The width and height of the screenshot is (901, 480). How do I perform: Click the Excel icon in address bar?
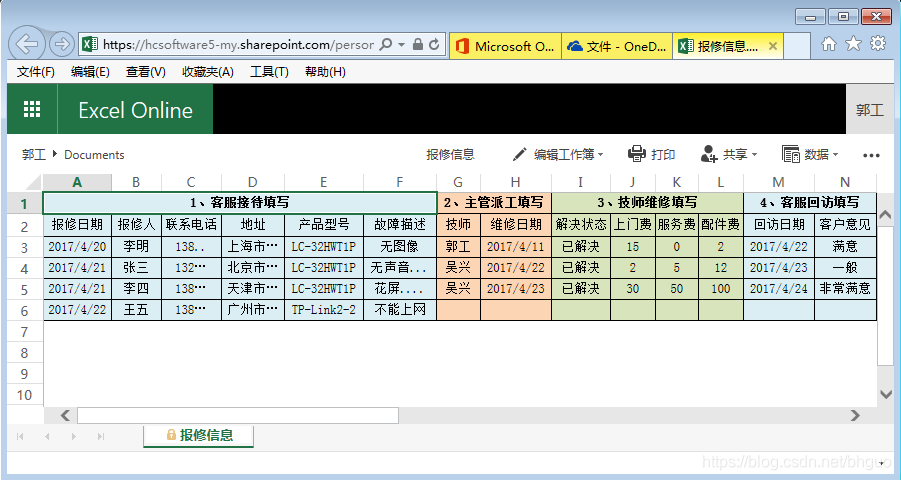90,44
